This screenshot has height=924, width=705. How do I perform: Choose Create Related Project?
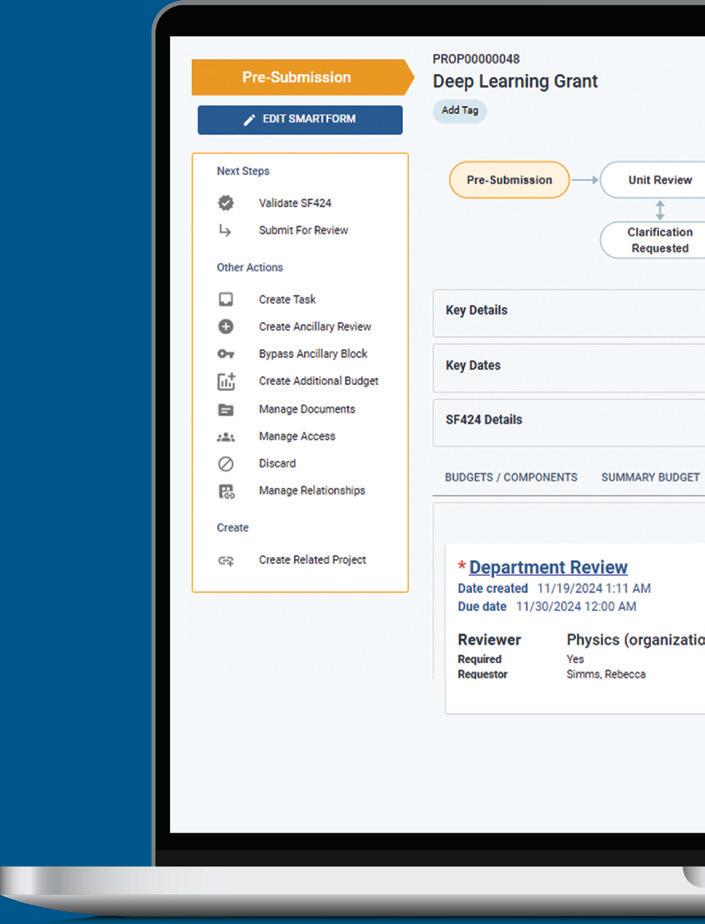(x=312, y=560)
